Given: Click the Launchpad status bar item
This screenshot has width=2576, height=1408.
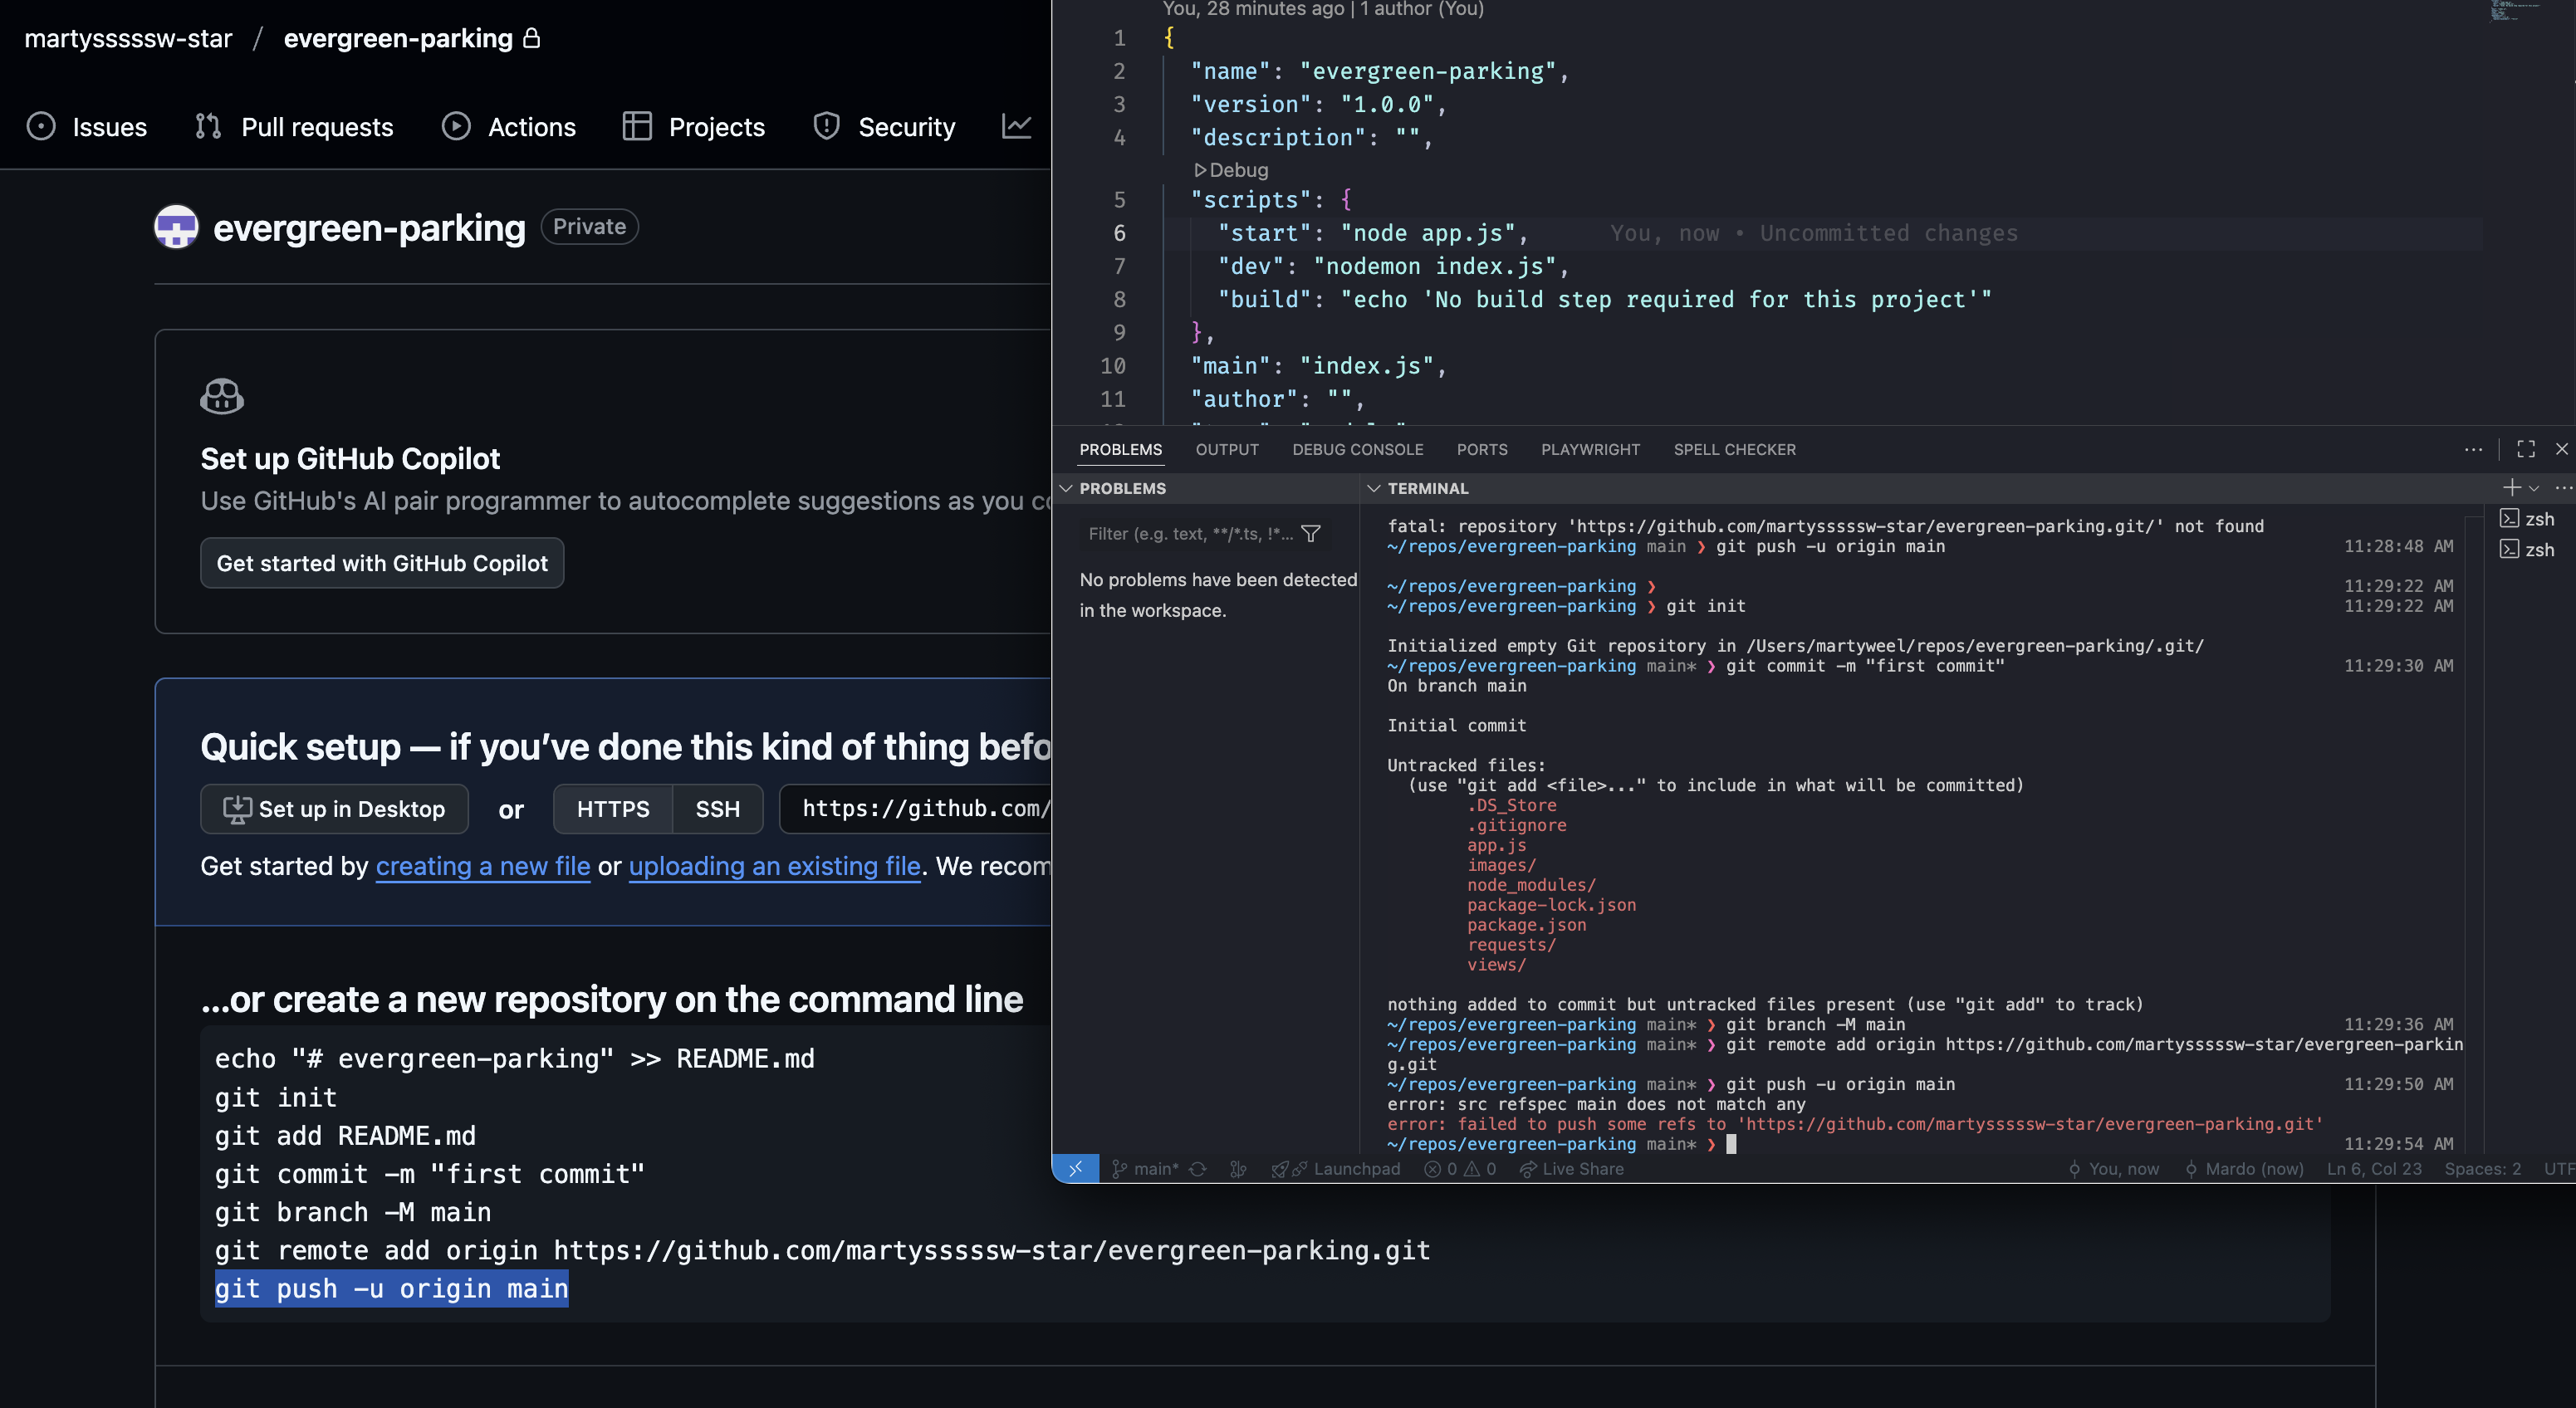Looking at the screenshot, I should pyautogui.click(x=1335, y=1169).
